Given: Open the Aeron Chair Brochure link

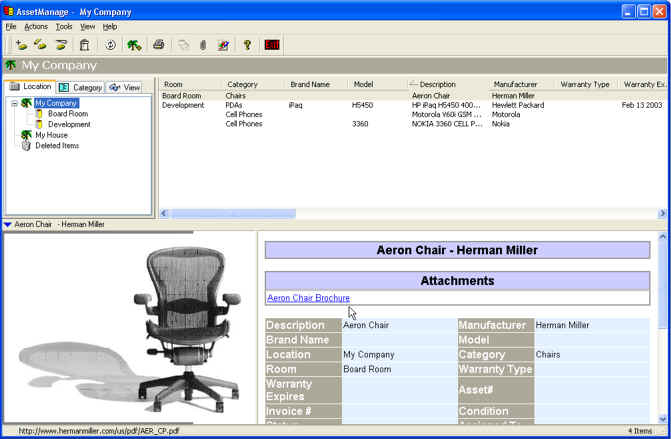Looking at the screenshot, I should pos(308,298).
